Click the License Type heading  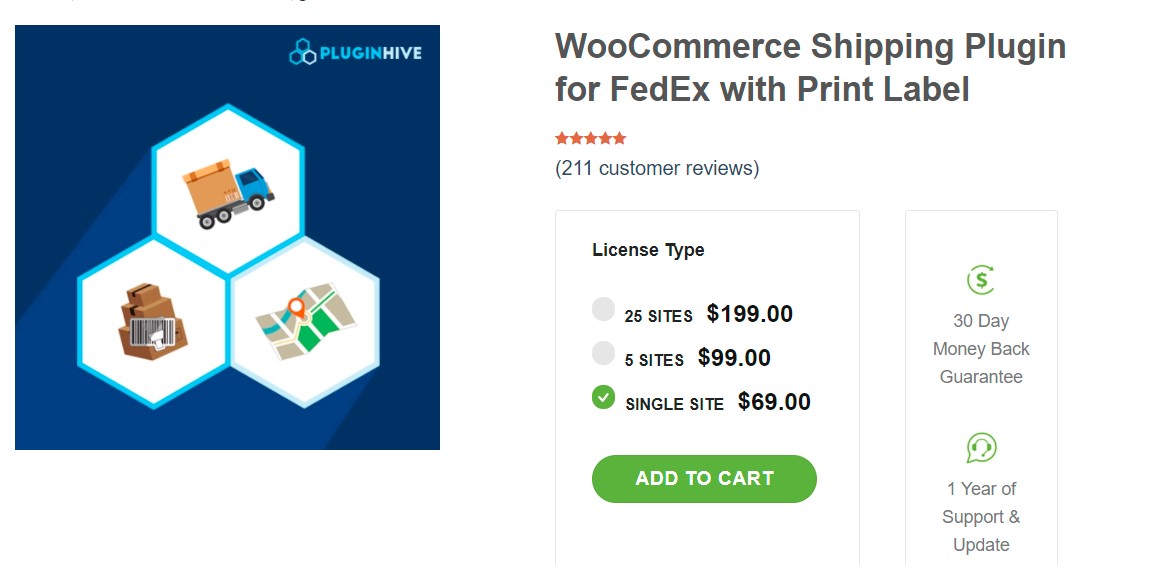click(x=648, y=250)
